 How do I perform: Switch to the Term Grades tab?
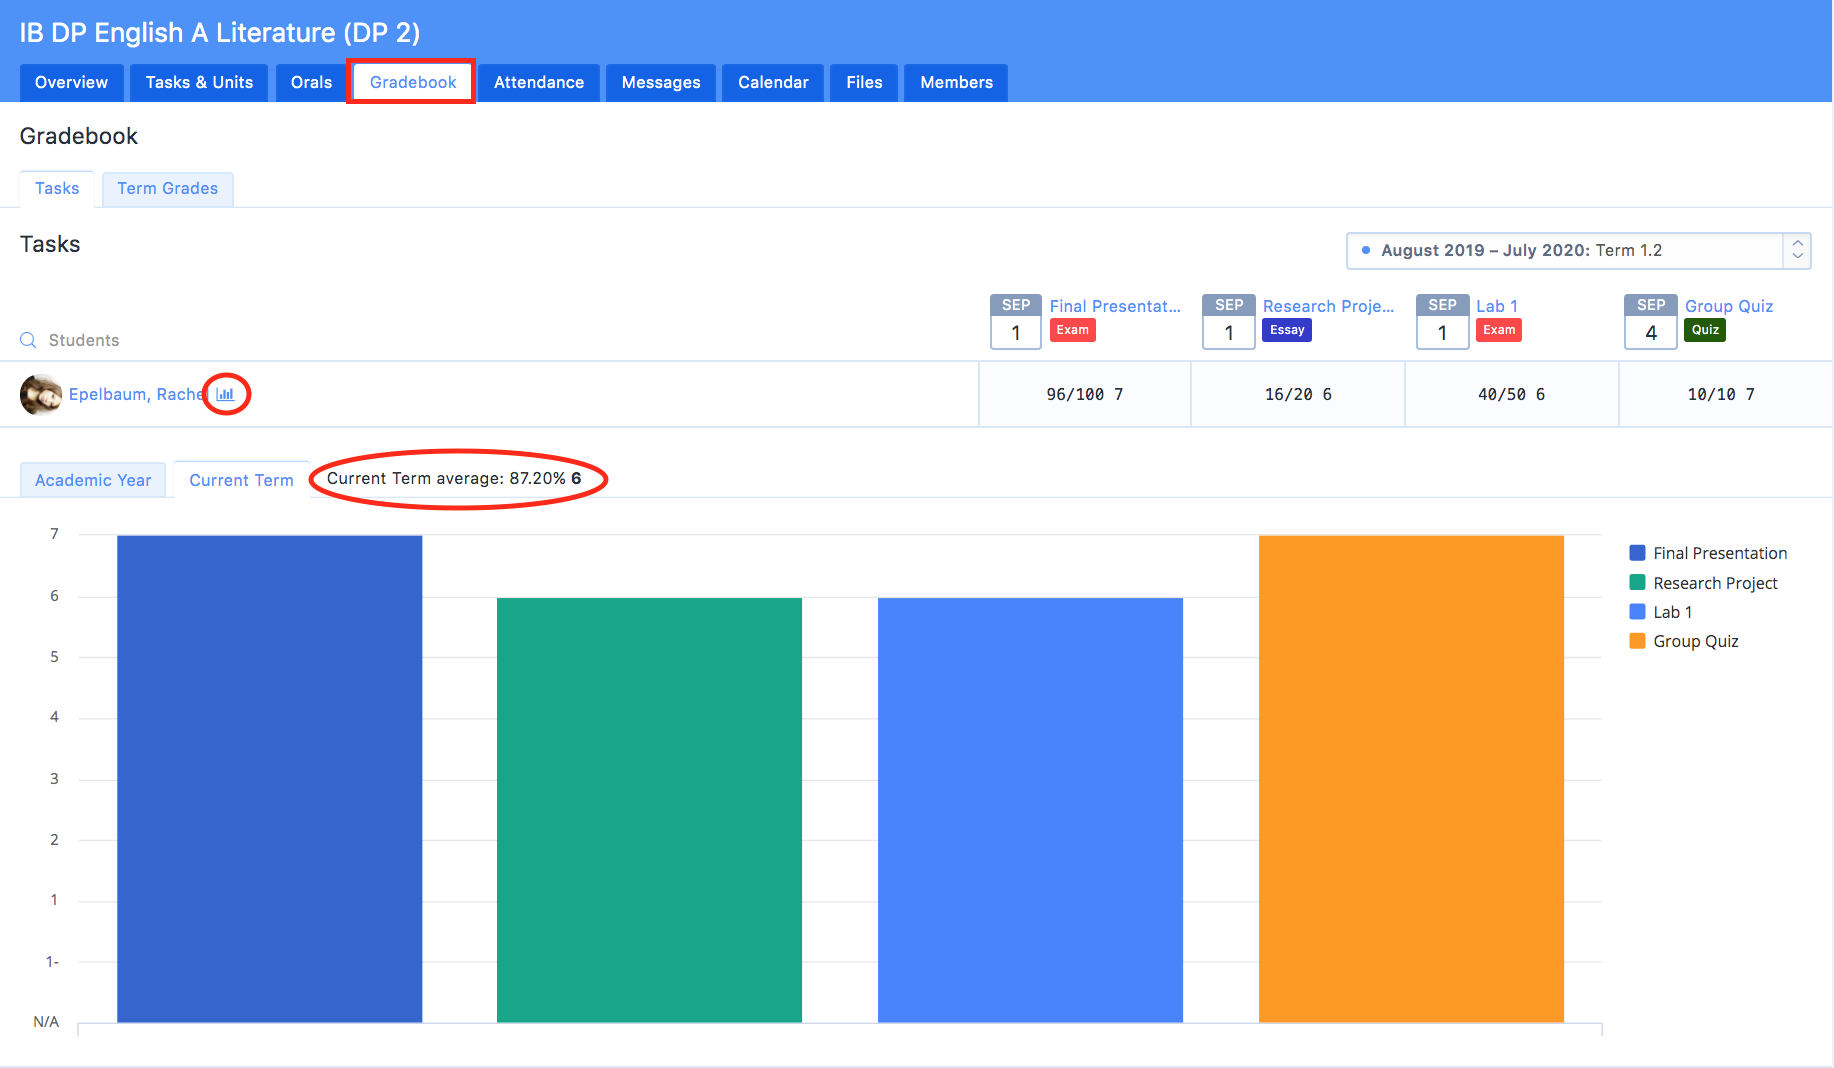[x=167, y=189]
